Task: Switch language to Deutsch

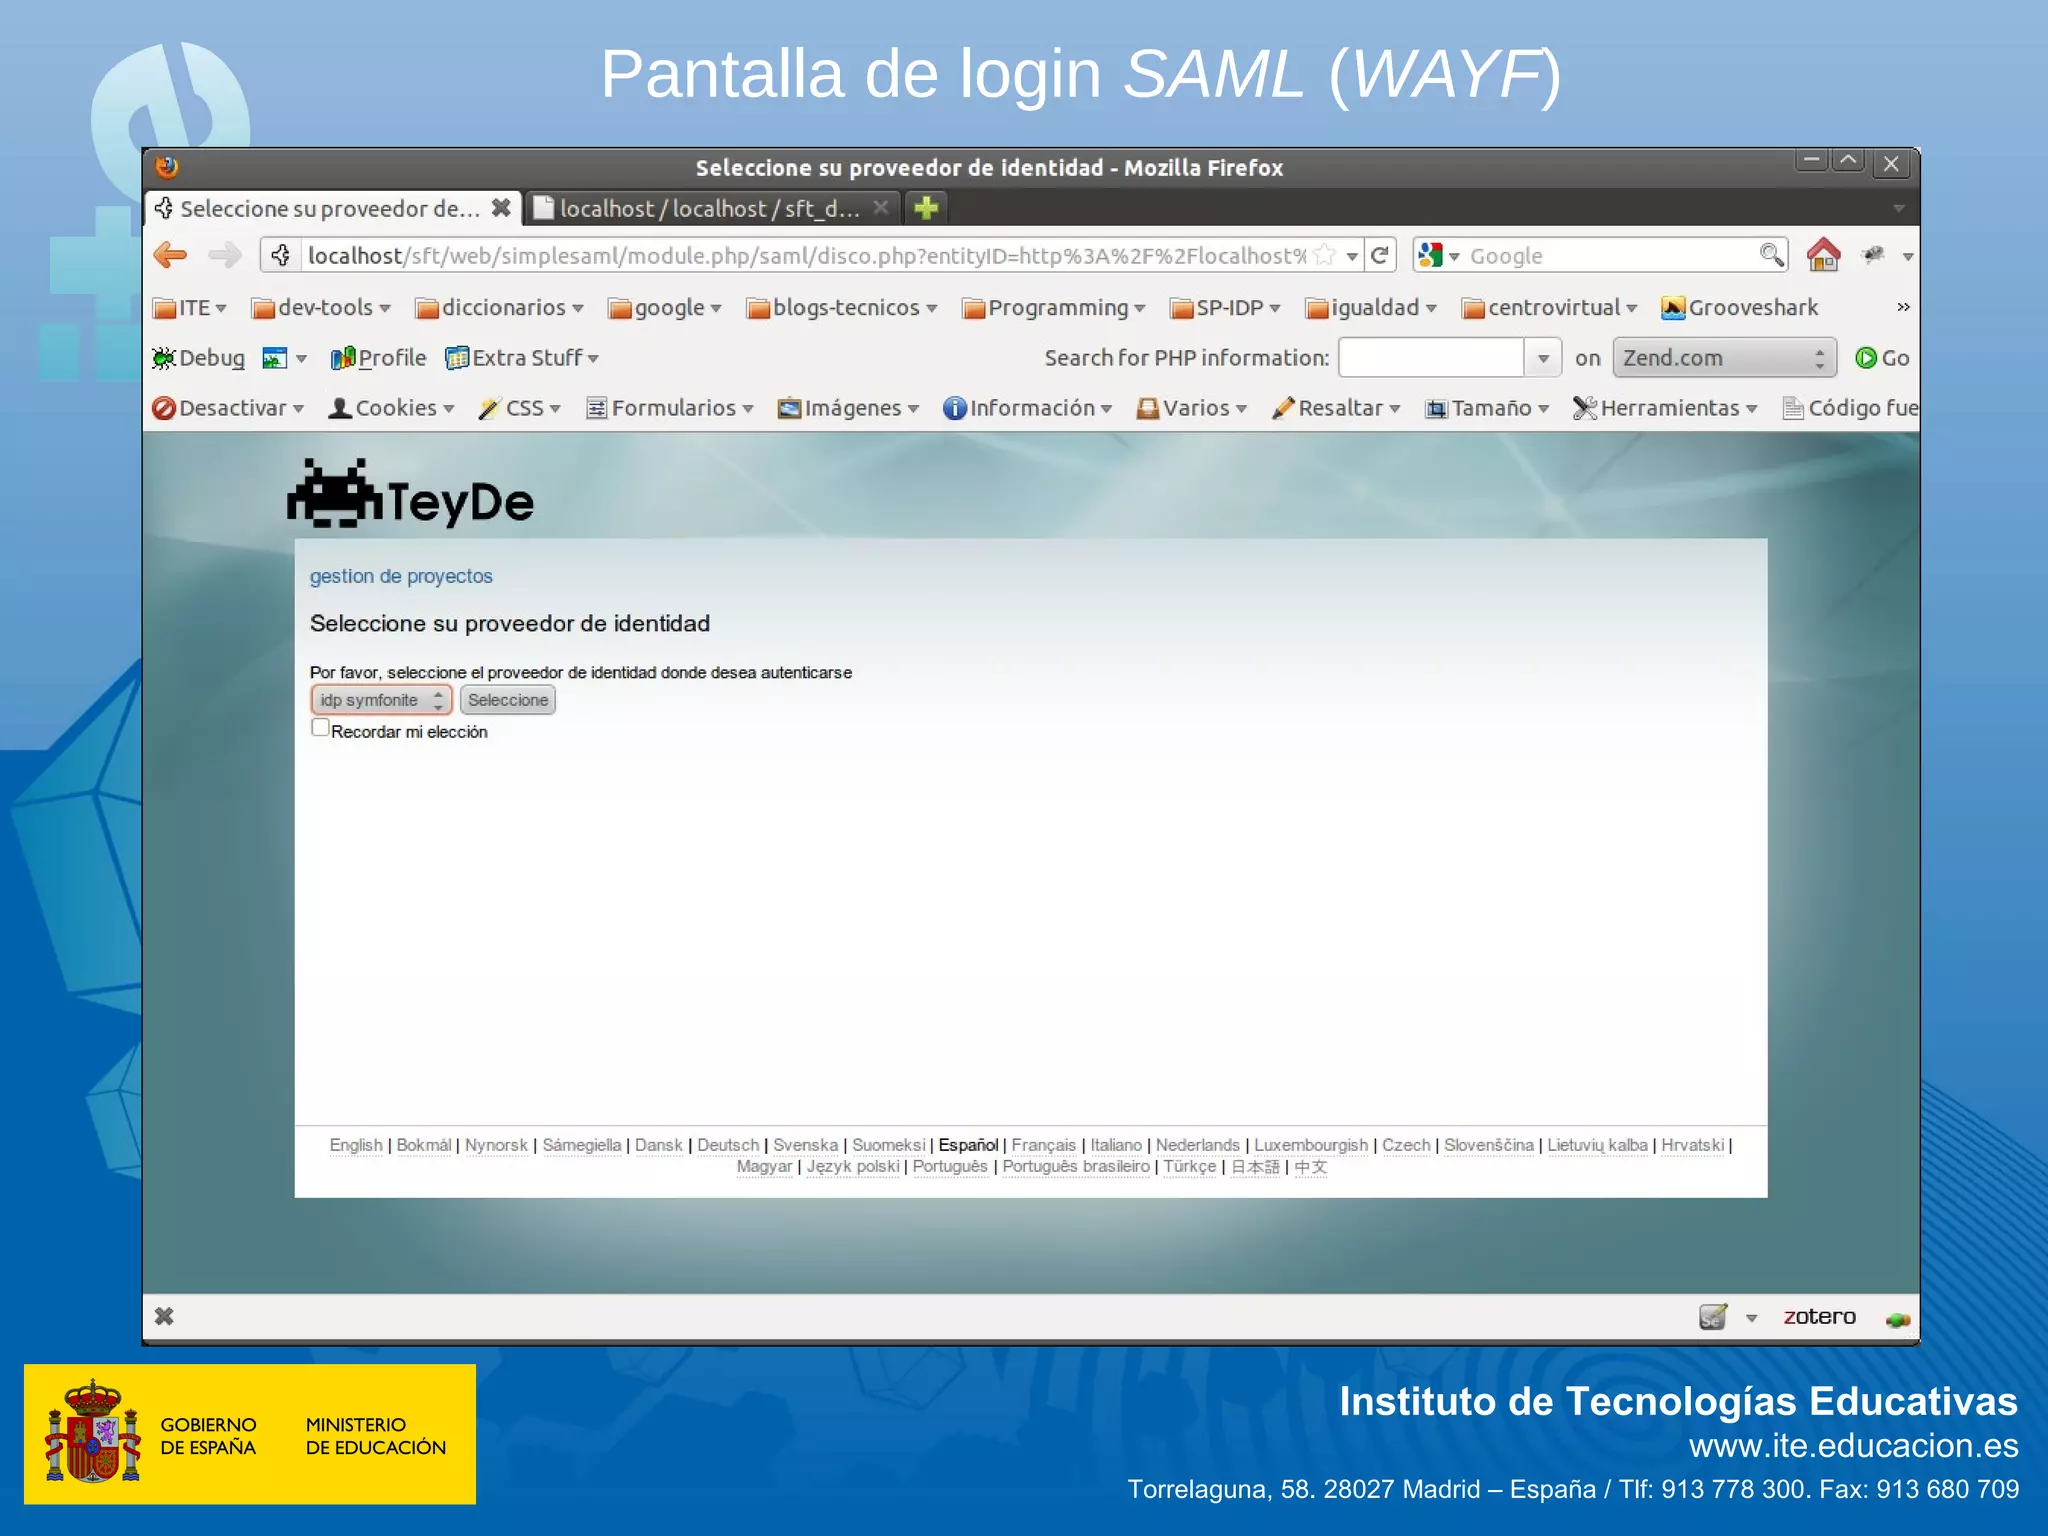Action: pos(728,1145)
